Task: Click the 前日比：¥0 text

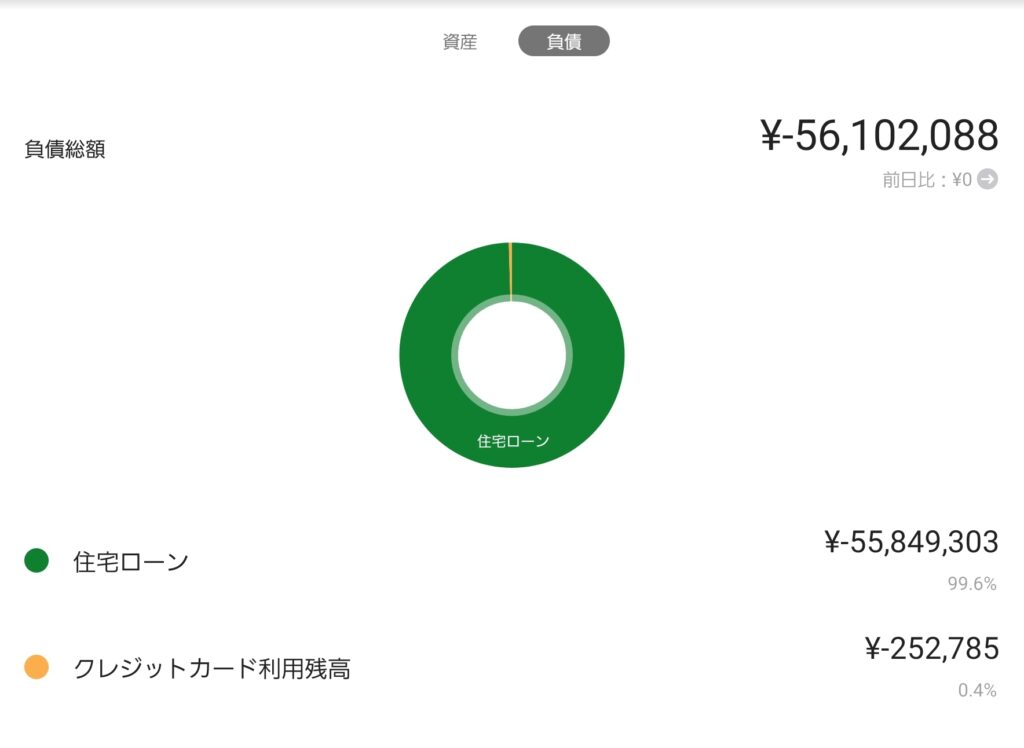Action: [x=926, y=181]
